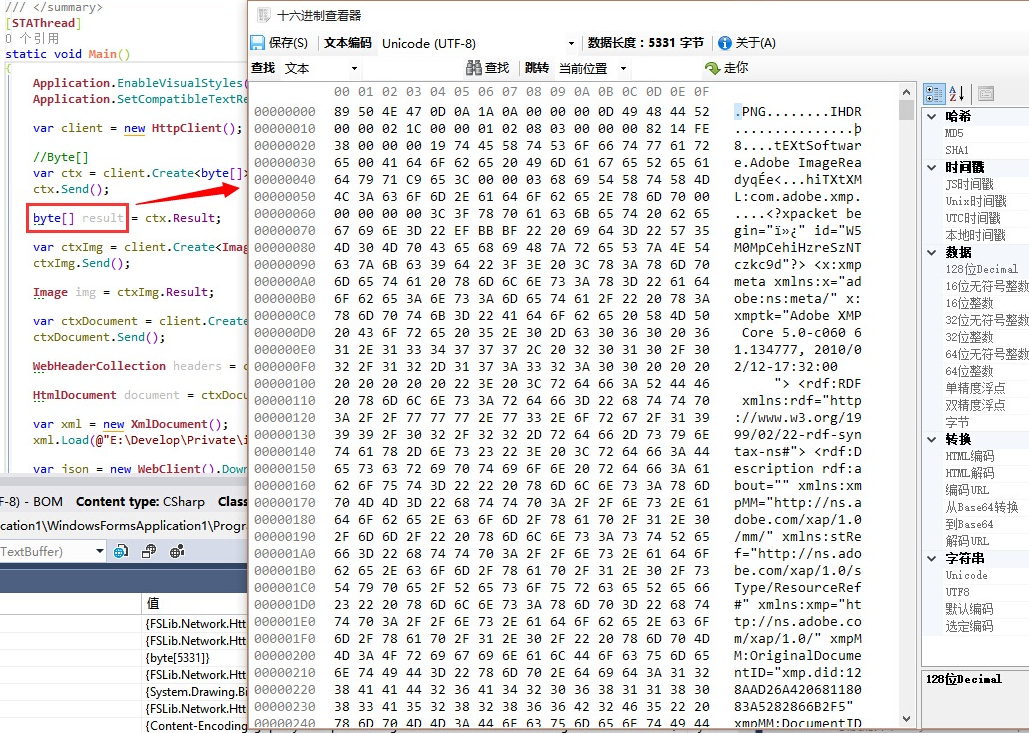Open the TextBuffer dropdown in Visual Studio
The width and height of the screenshot is (1029, 733).
click(100, 551)
